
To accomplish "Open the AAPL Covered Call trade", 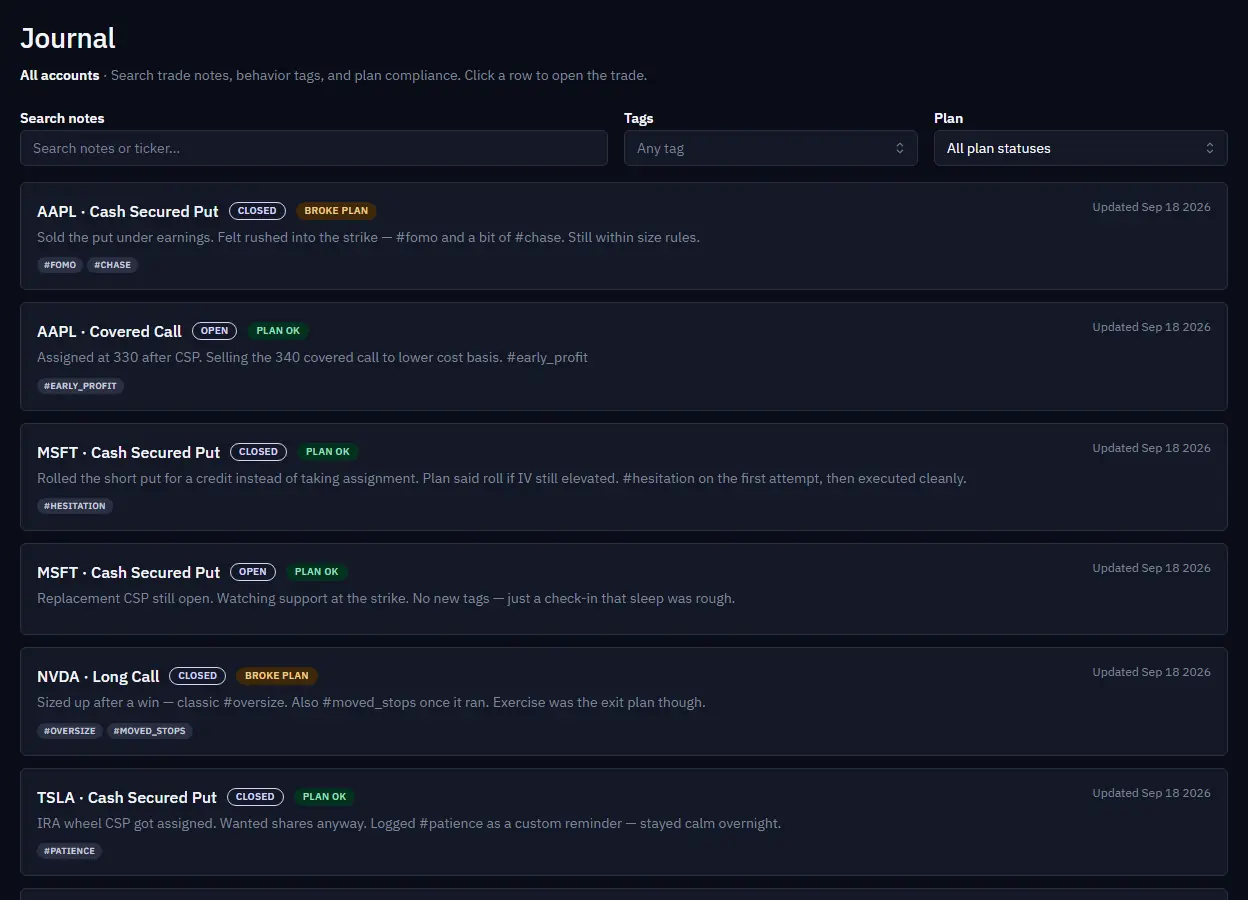I will [x=623, y=357].
